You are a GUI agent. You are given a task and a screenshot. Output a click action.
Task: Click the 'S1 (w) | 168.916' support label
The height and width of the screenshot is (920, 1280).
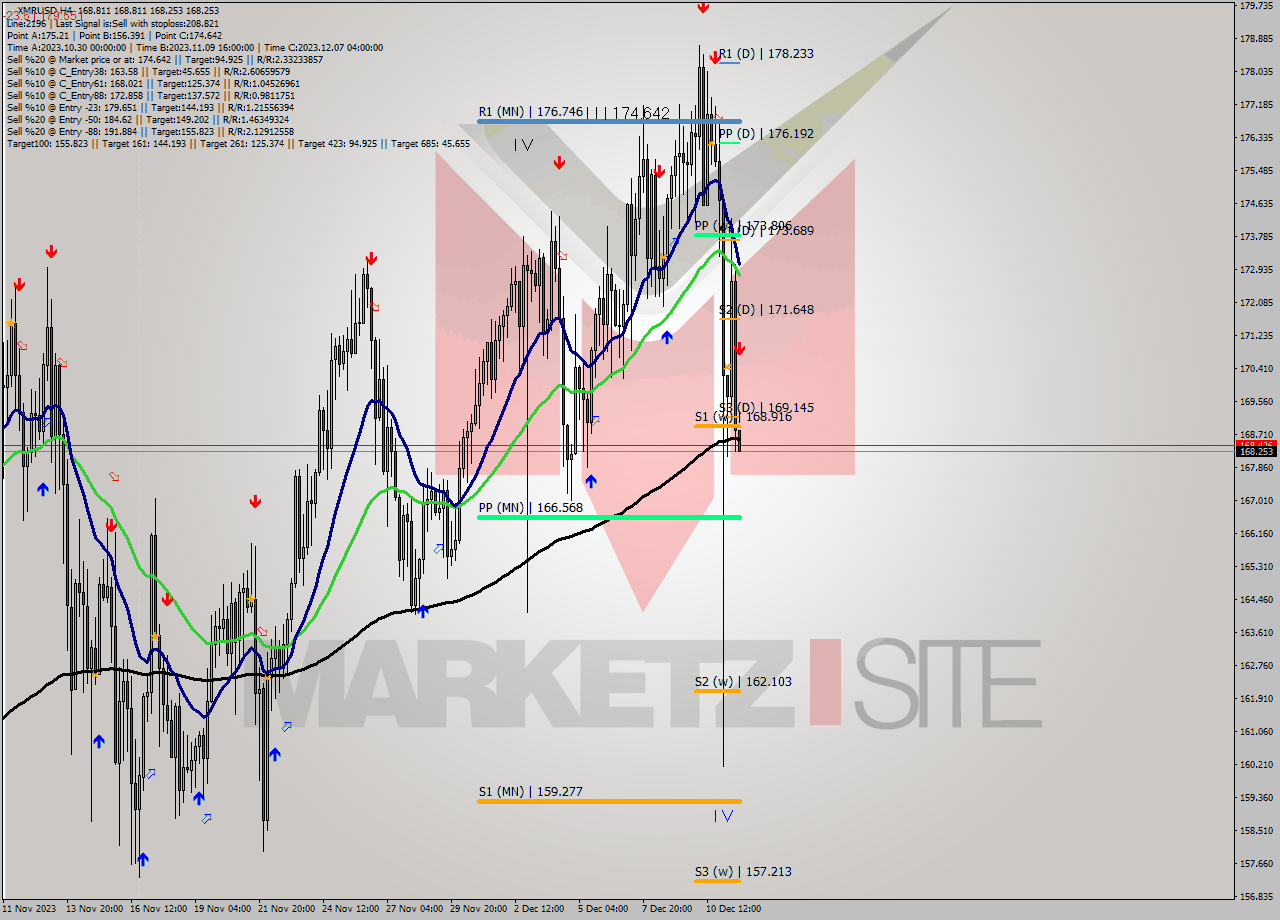click(x=743, y=416)
